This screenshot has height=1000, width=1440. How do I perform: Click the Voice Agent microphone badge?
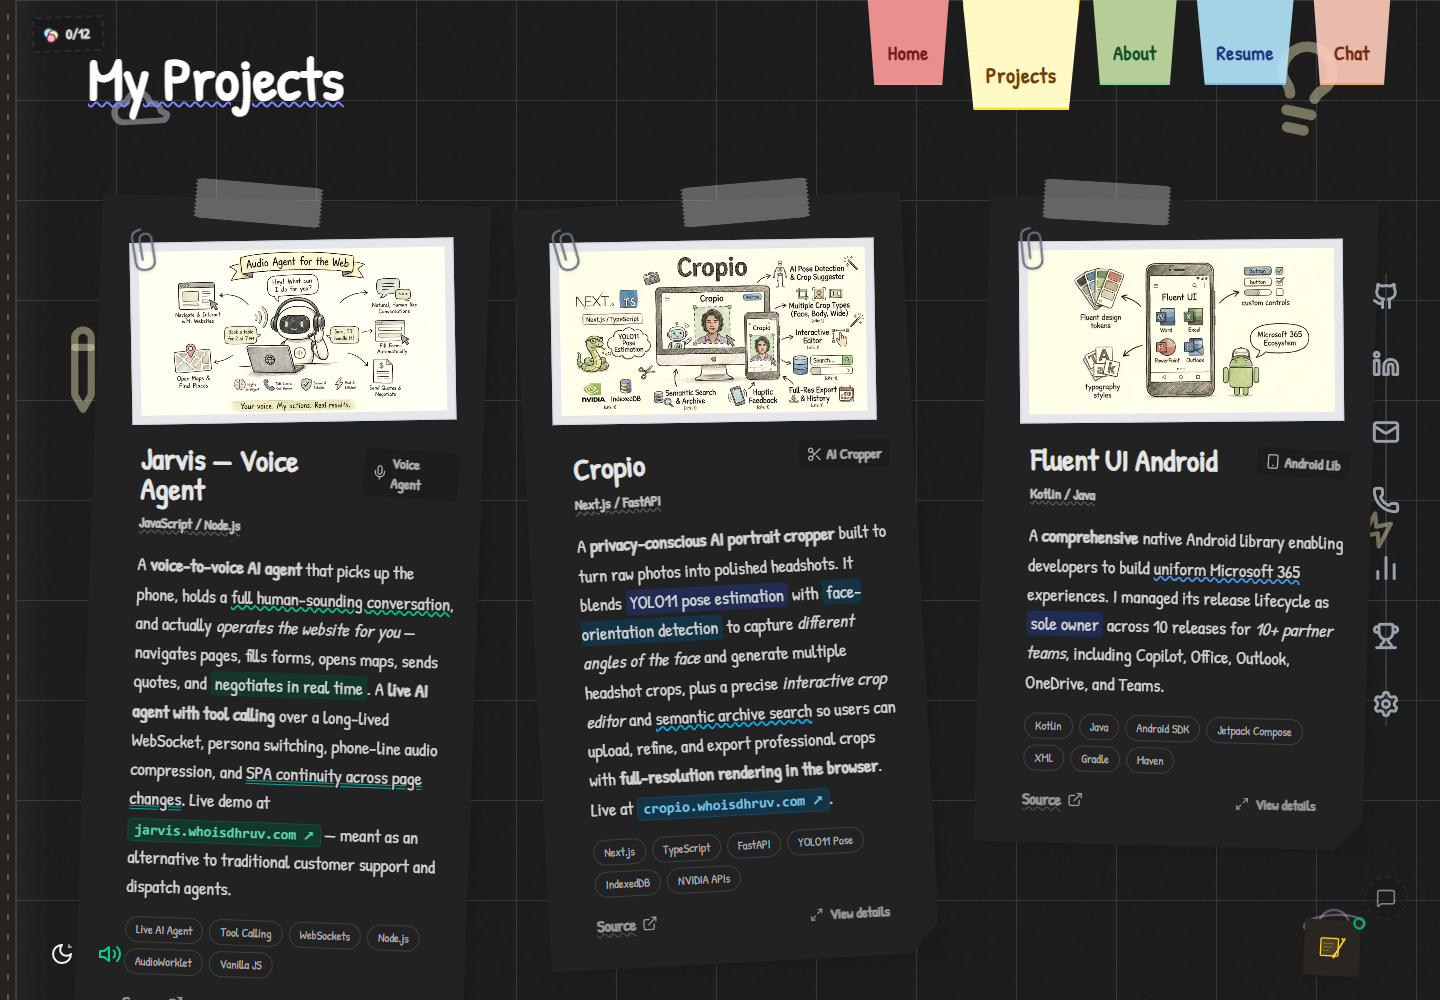coord(410,475)
